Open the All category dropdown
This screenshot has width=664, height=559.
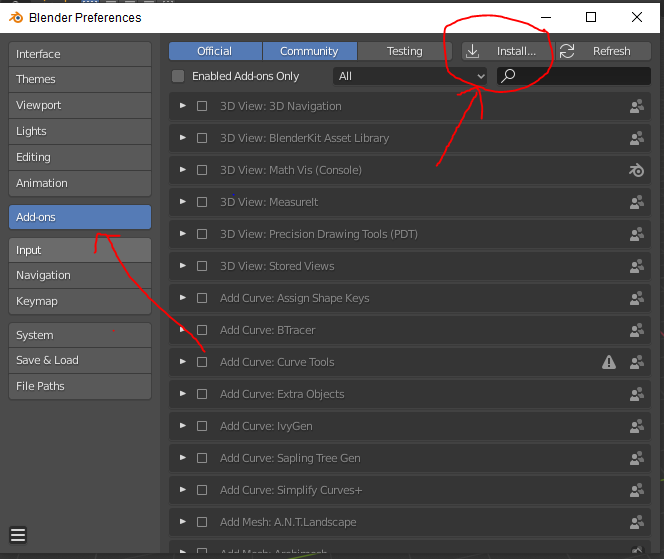[410, 76]
